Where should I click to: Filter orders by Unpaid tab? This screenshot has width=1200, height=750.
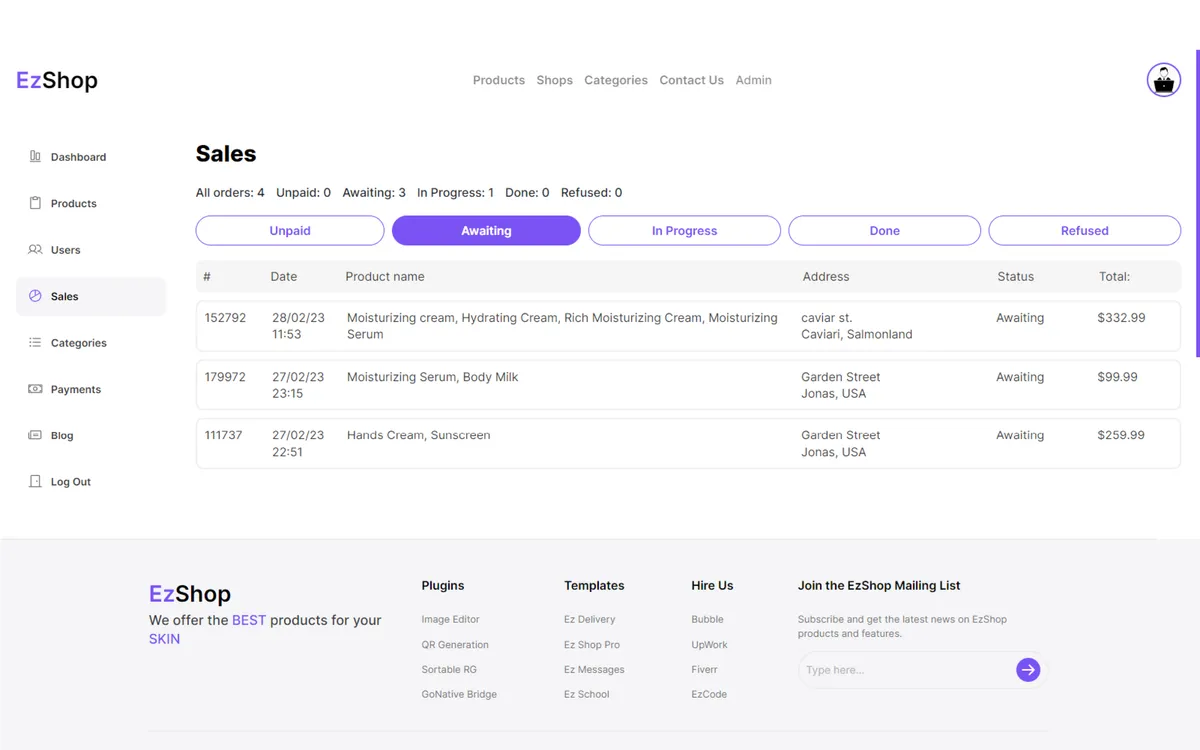tap(290, 230)
